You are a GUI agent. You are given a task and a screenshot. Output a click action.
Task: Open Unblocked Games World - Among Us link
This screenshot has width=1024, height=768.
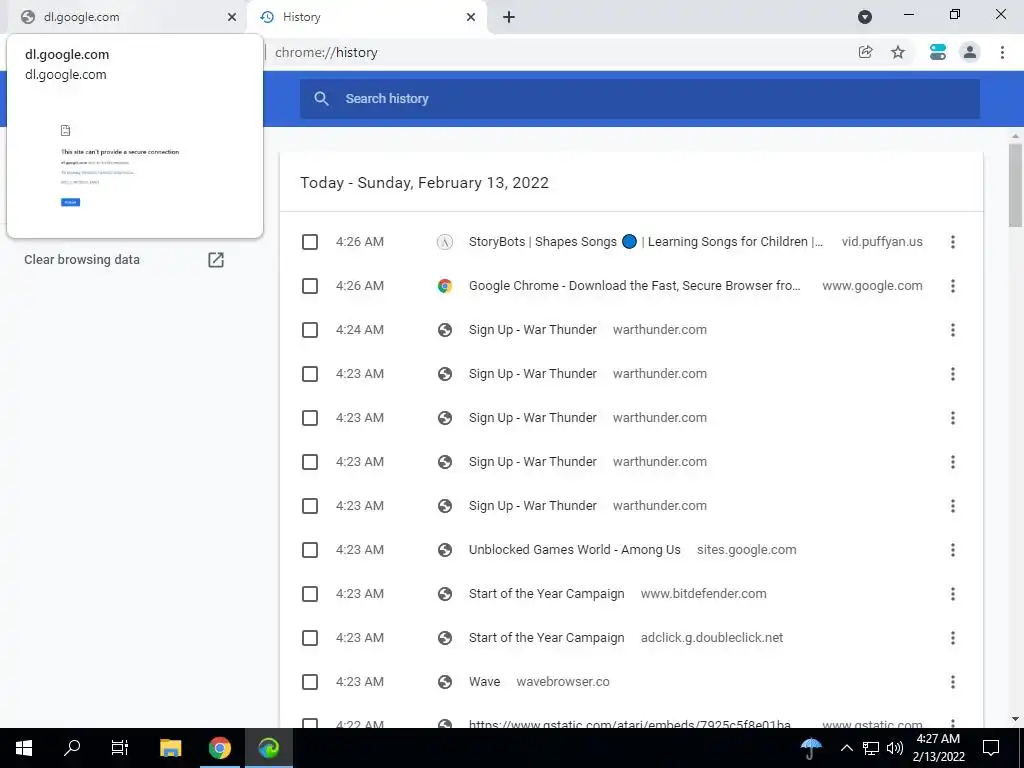point(574,550)
